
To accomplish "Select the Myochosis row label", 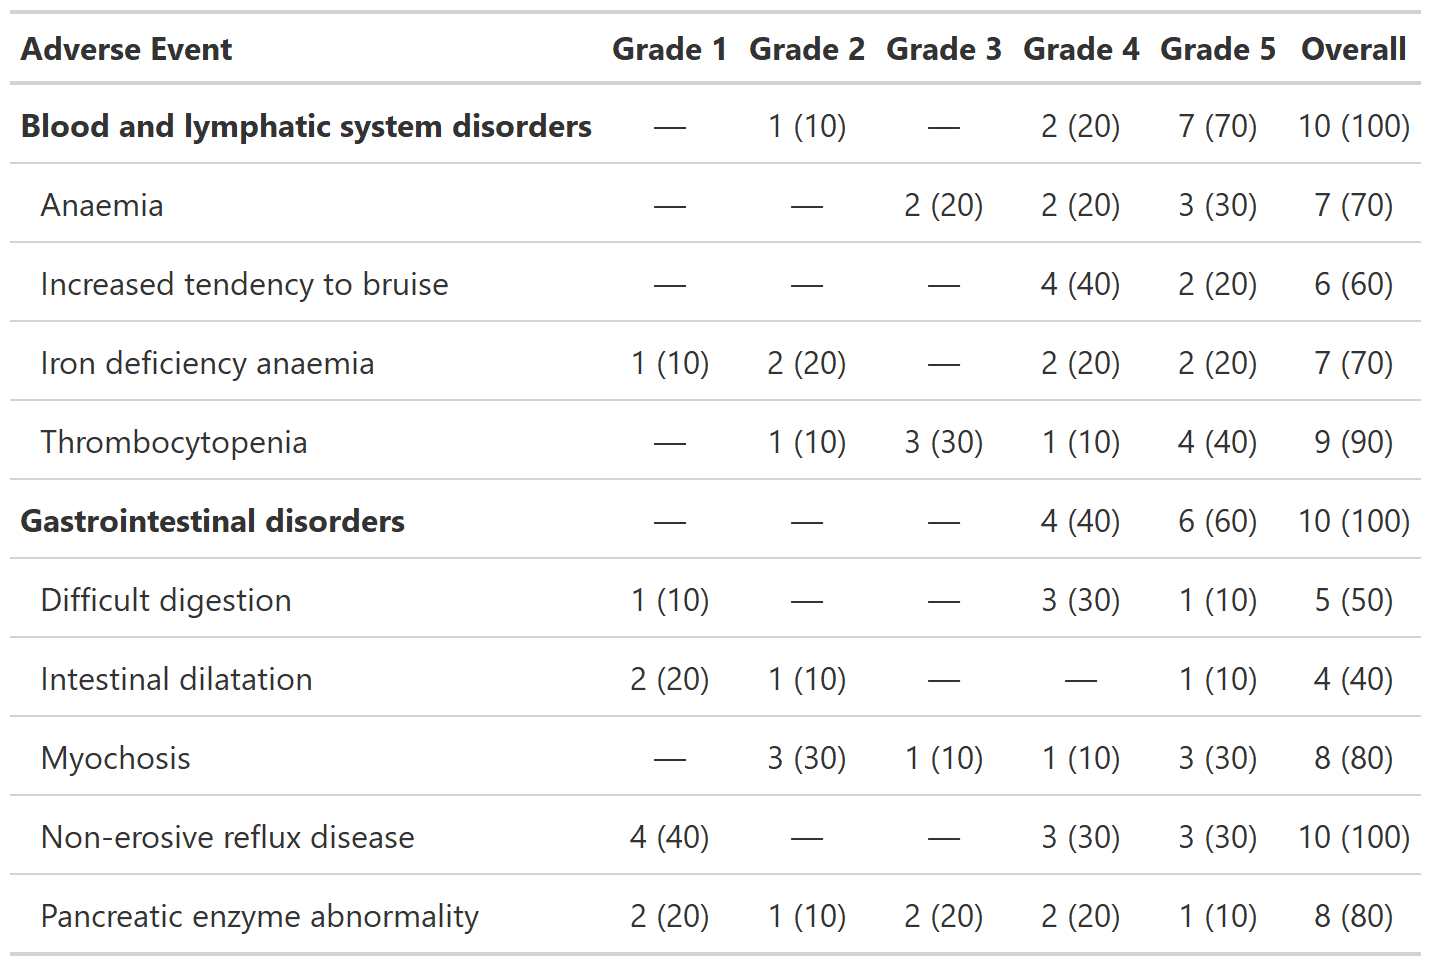I will pyautogui.click(x=115, y=758).
